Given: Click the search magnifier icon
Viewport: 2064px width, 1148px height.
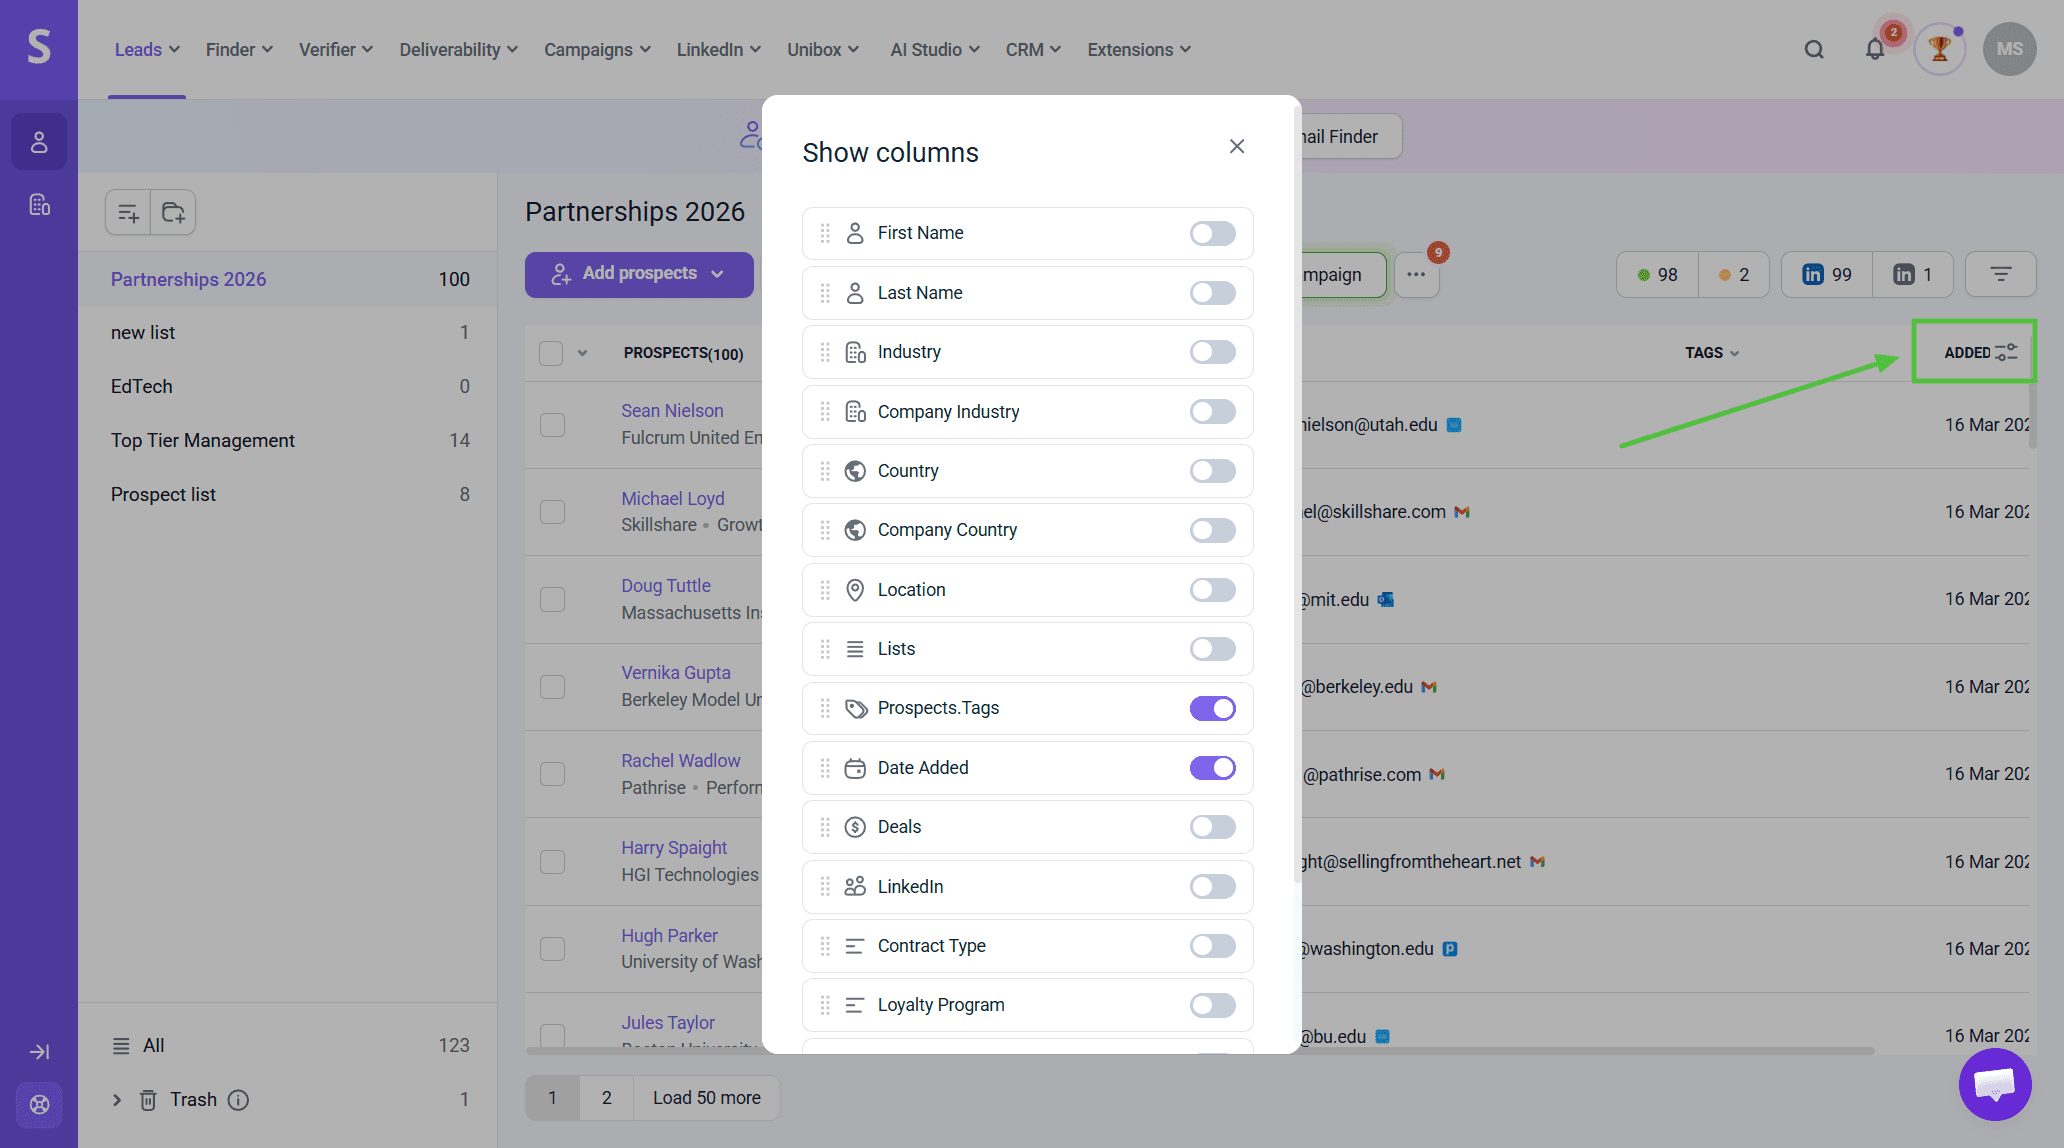Looking at the screenshot, I should [x=1814, y=49].
